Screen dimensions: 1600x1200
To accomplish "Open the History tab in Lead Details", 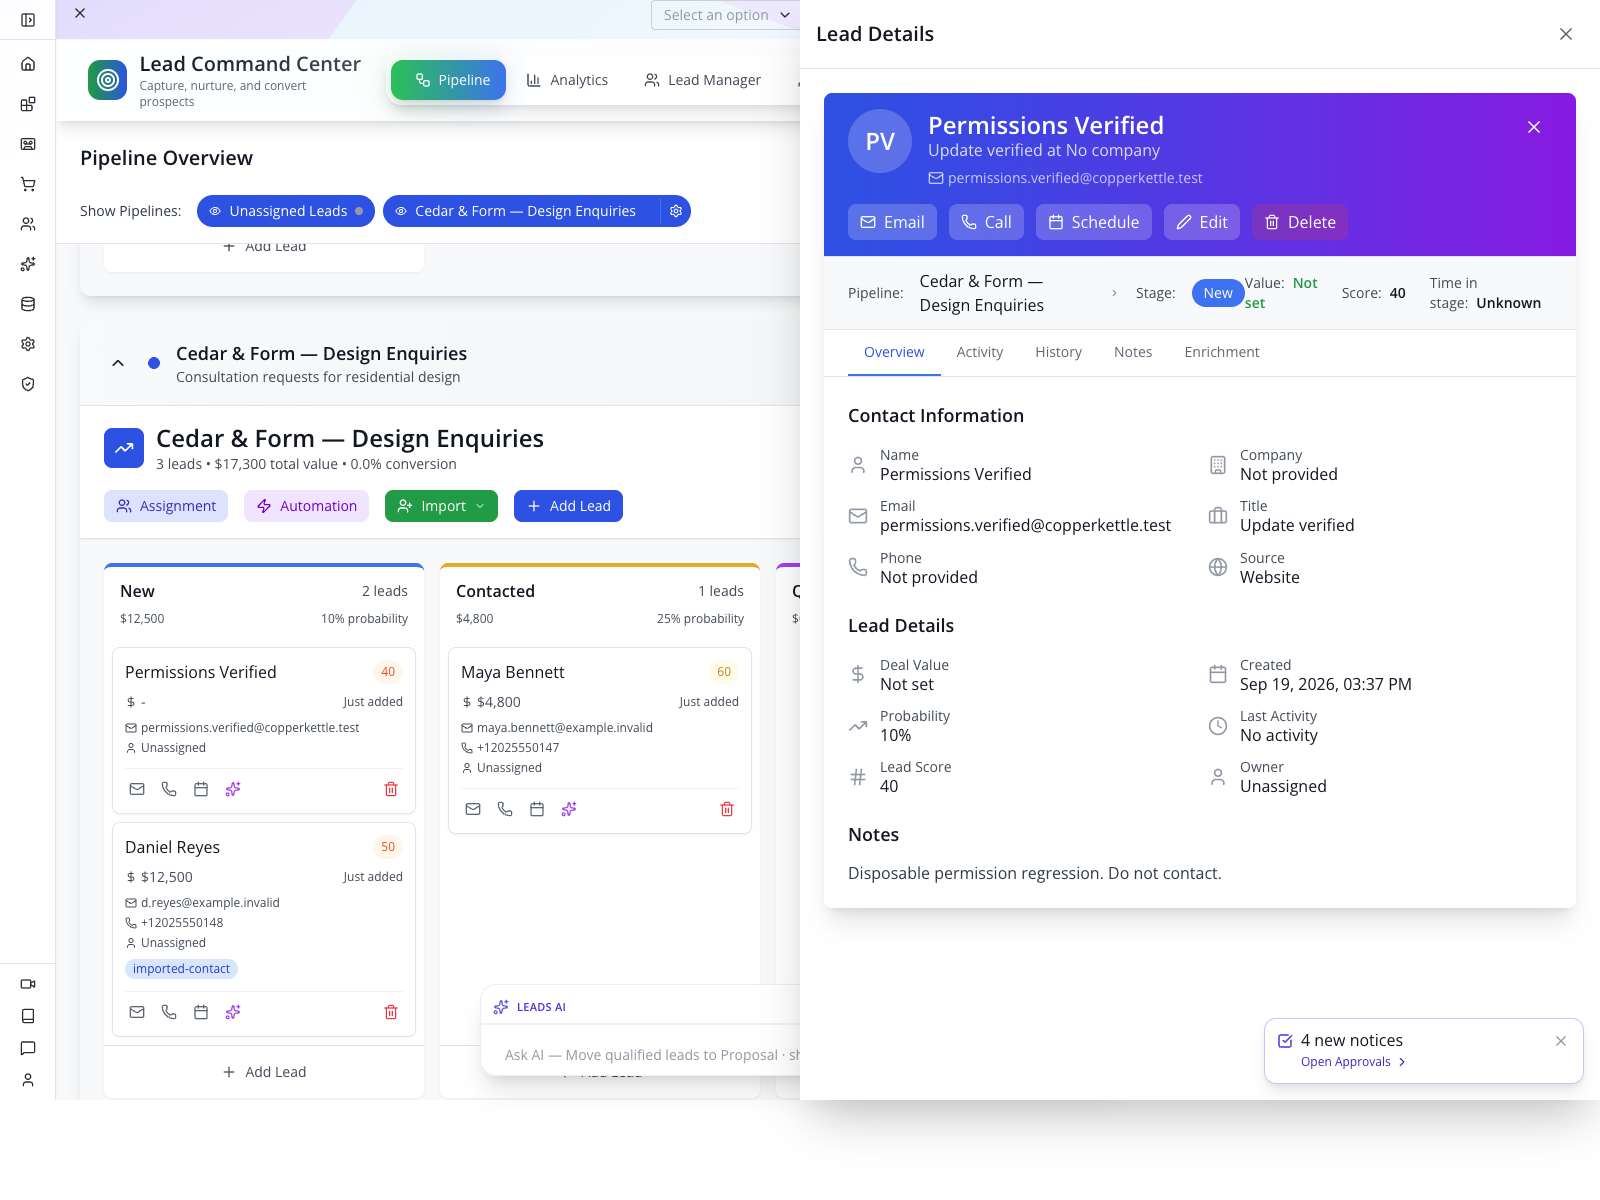I will tap(1058, 352).
